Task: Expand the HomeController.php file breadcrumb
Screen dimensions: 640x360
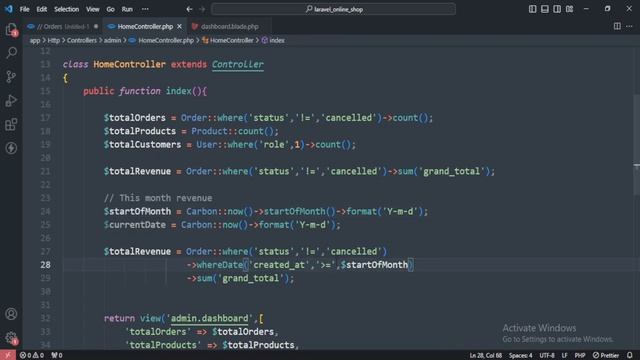Action: 161,40
